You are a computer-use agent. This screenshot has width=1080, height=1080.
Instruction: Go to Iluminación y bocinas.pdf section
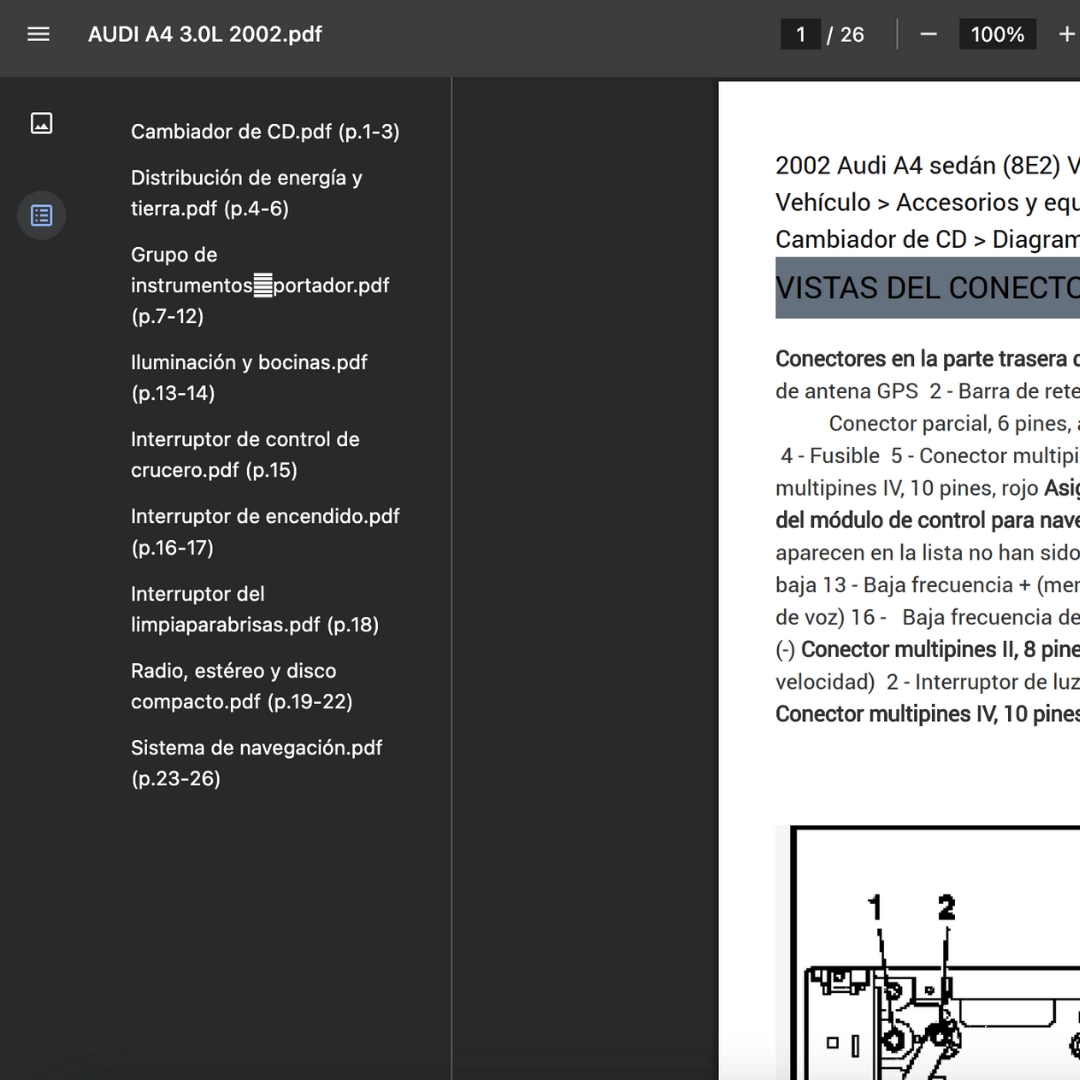[249, 377]
